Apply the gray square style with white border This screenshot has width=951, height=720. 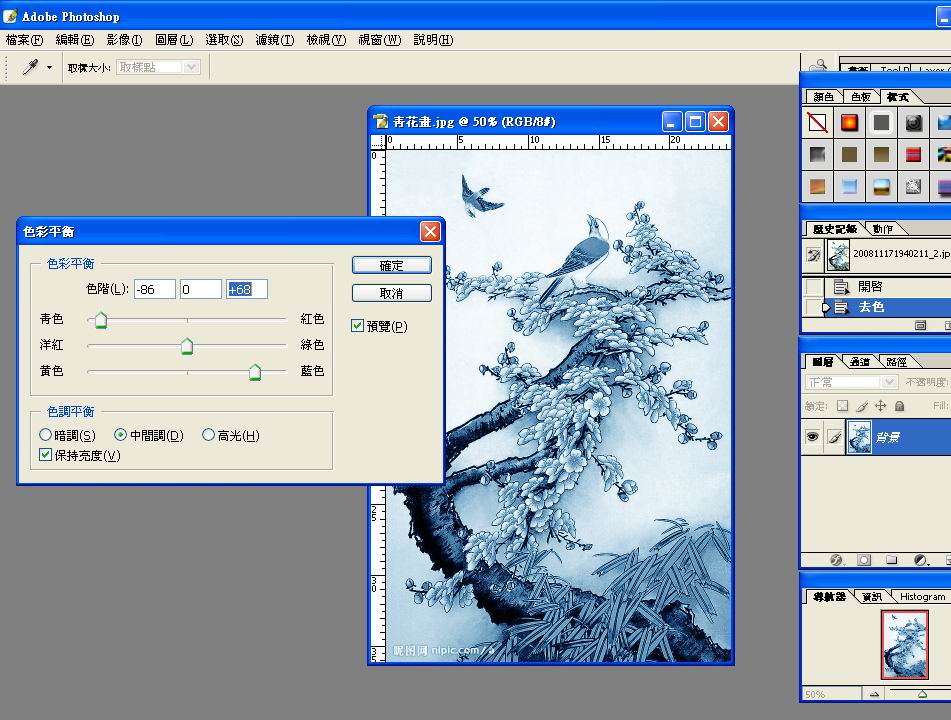point(881,123)
